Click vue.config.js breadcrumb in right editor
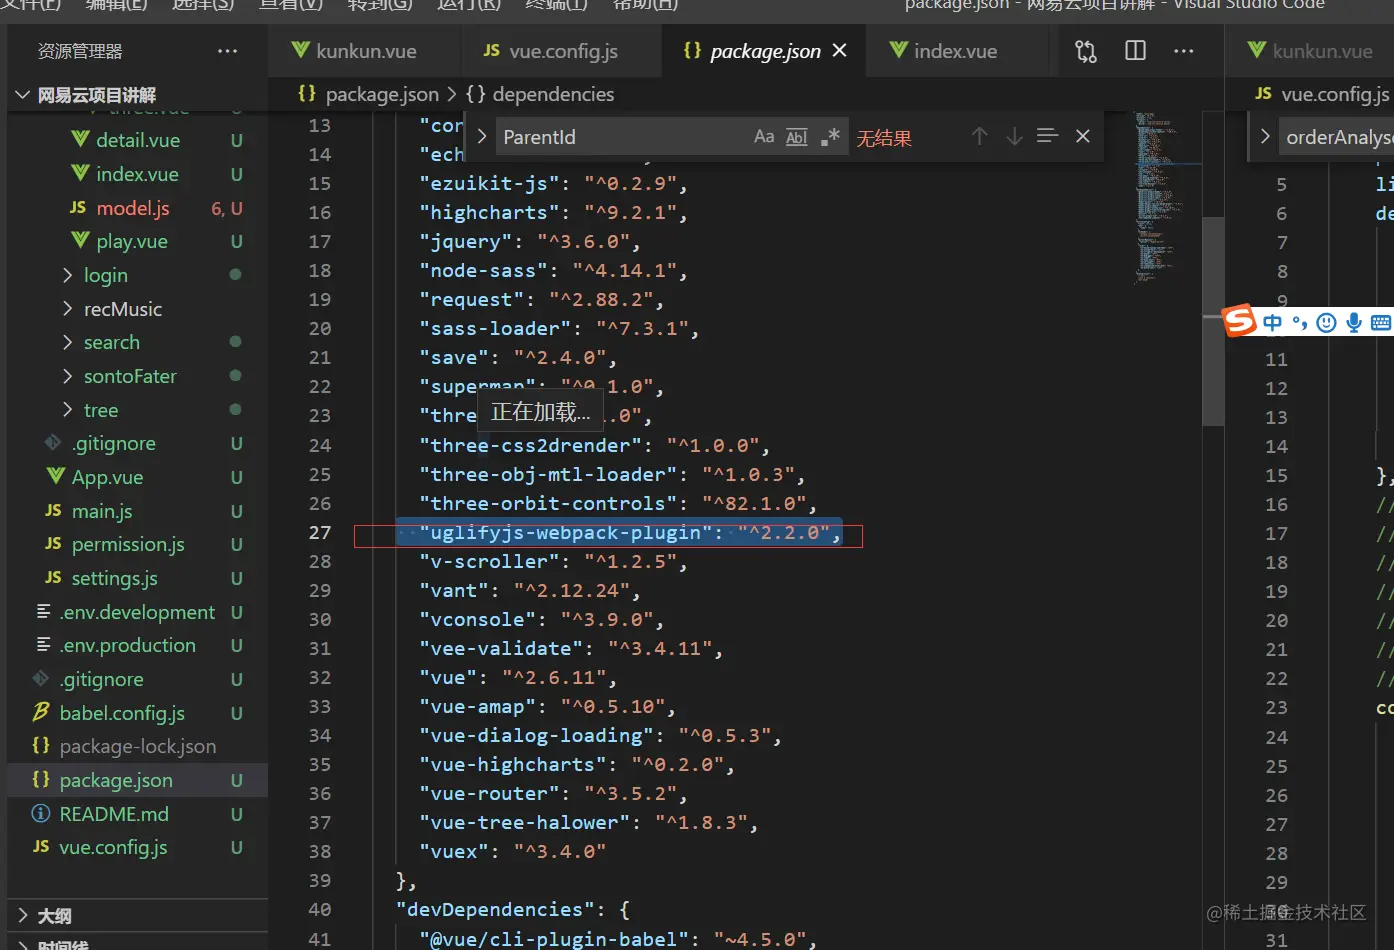1394x950 pixels. pos(1322,94)
